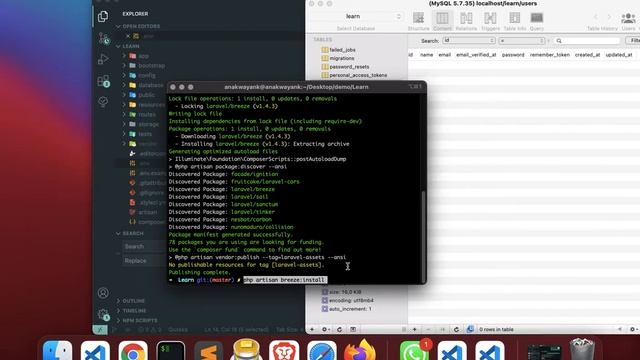This screenshot has height=360, width=640.
Task: Open the Run and Debug view in VS Code
Action: (103, 59)
